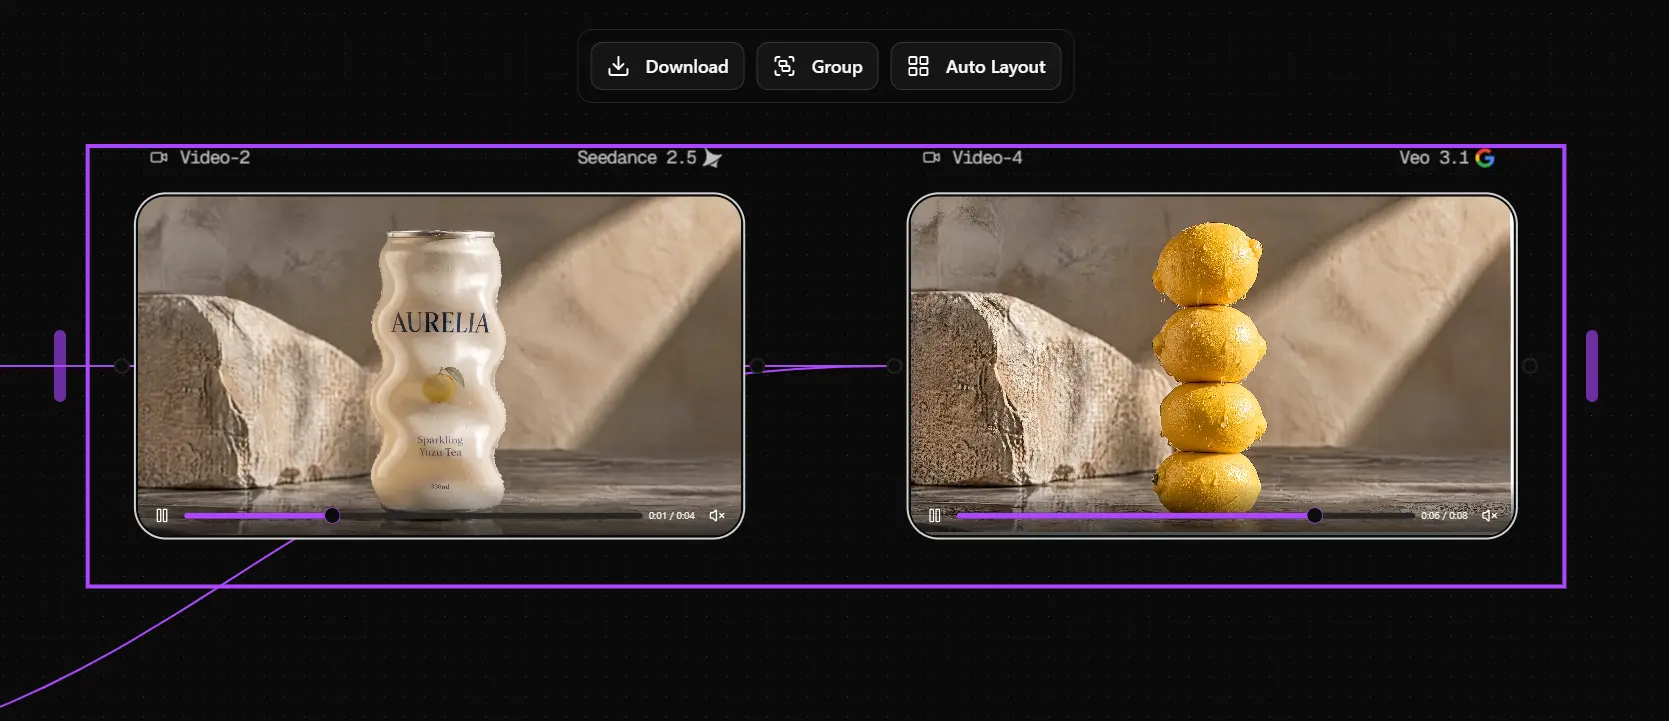
Task: Click the Google logo icon
Action: [x=1485, y=158]
